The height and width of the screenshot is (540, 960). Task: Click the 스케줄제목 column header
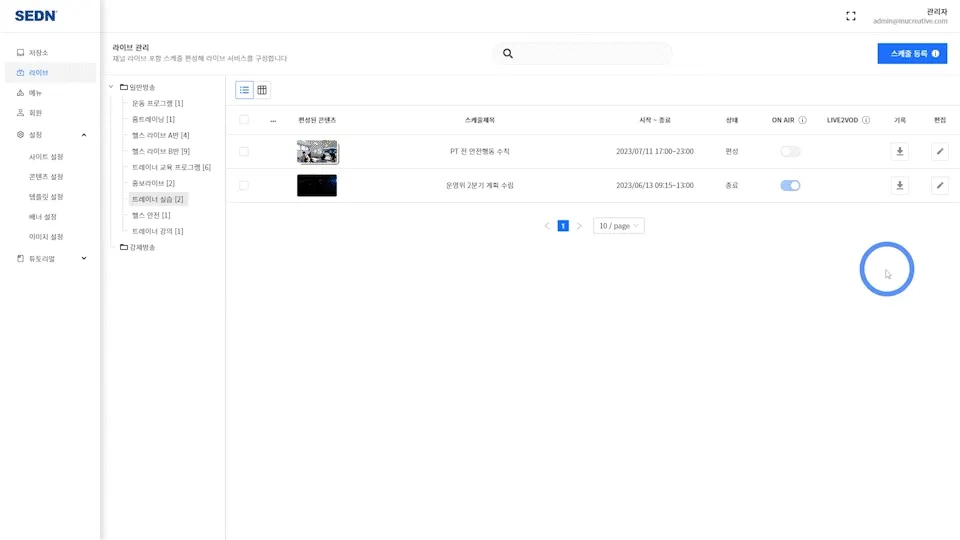point(479,120)
